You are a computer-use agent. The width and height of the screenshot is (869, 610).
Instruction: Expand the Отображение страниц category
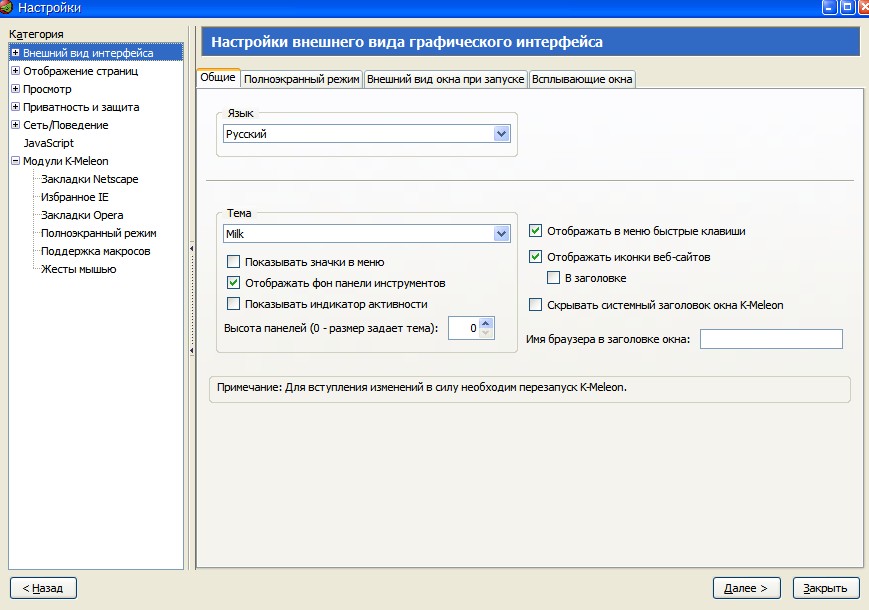(15, 71)
